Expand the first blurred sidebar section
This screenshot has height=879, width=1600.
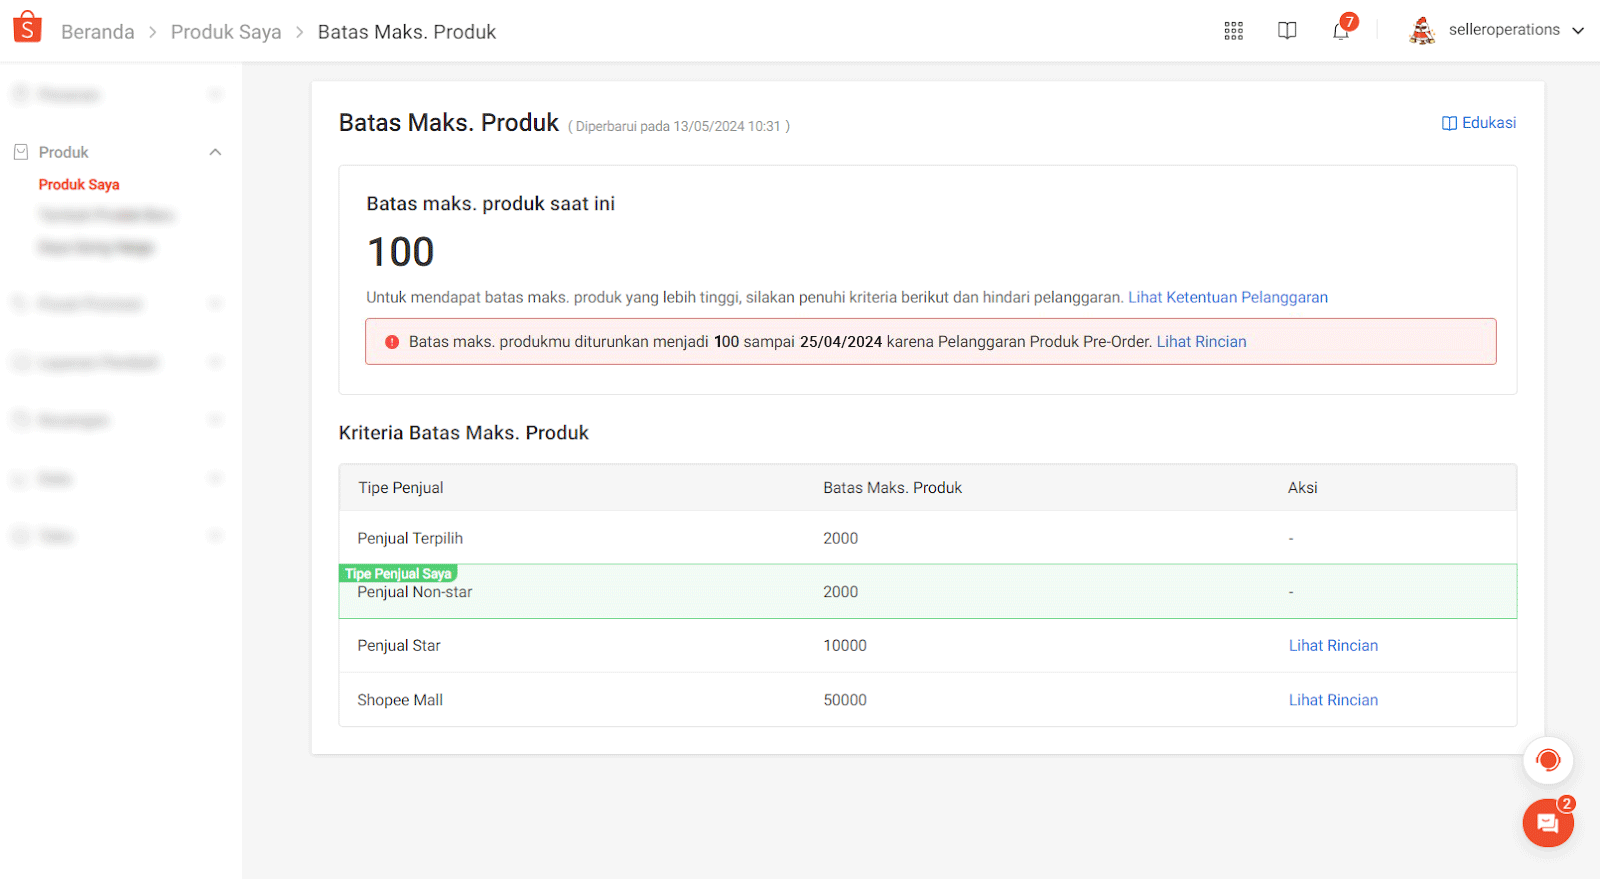pyautogui.click(x=215, y=95)
